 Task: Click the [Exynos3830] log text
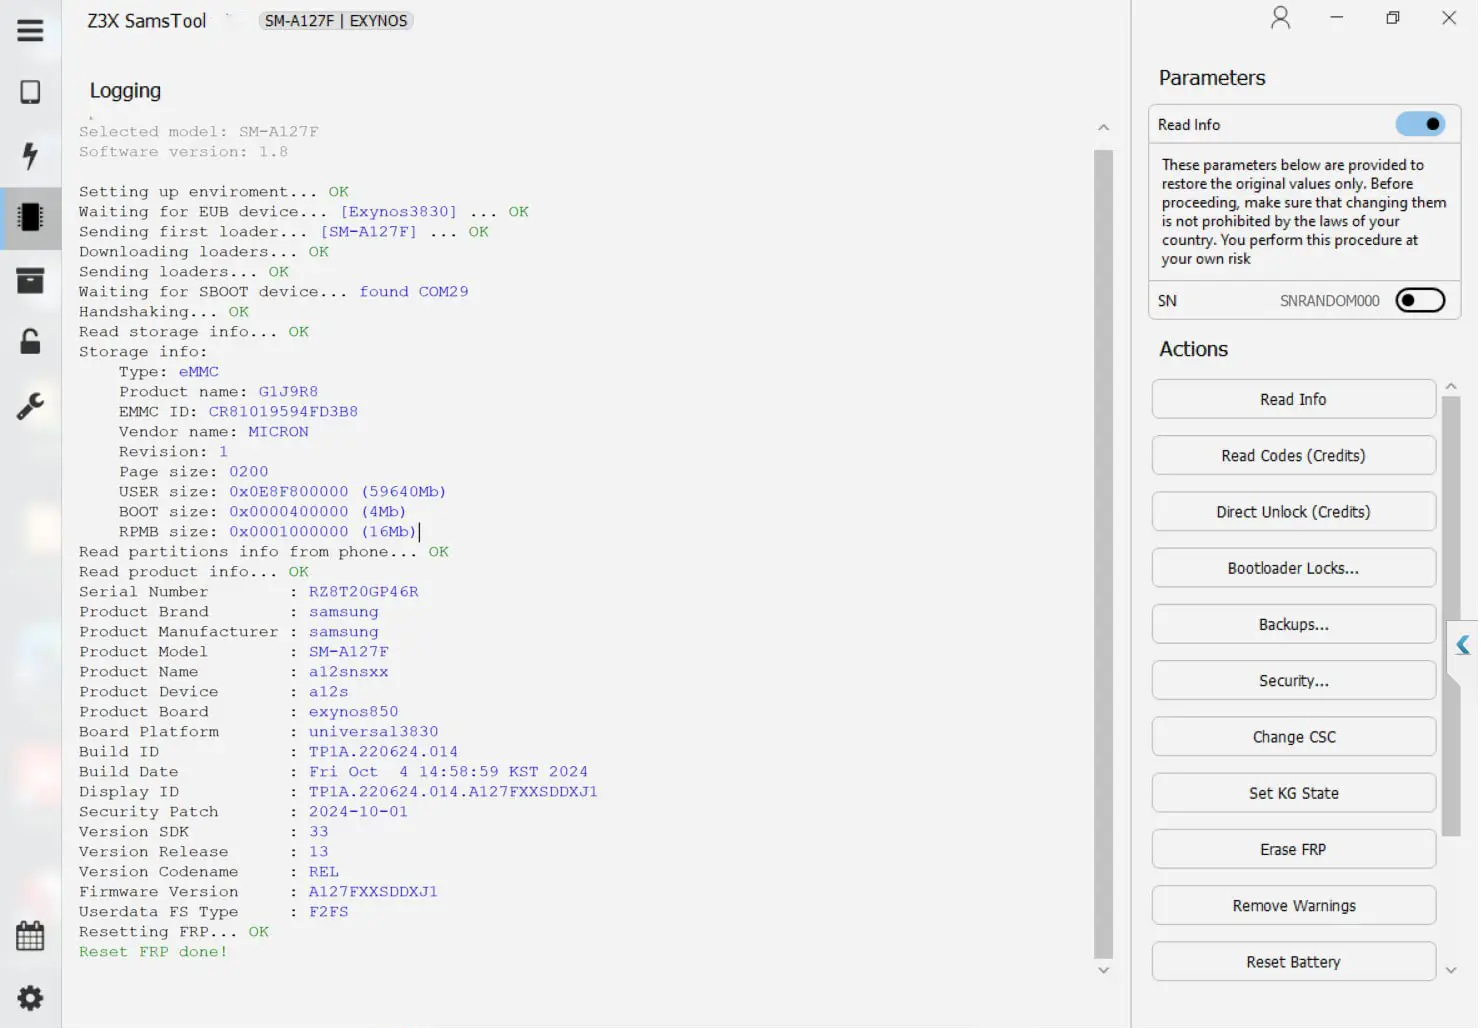coord(398,211)
